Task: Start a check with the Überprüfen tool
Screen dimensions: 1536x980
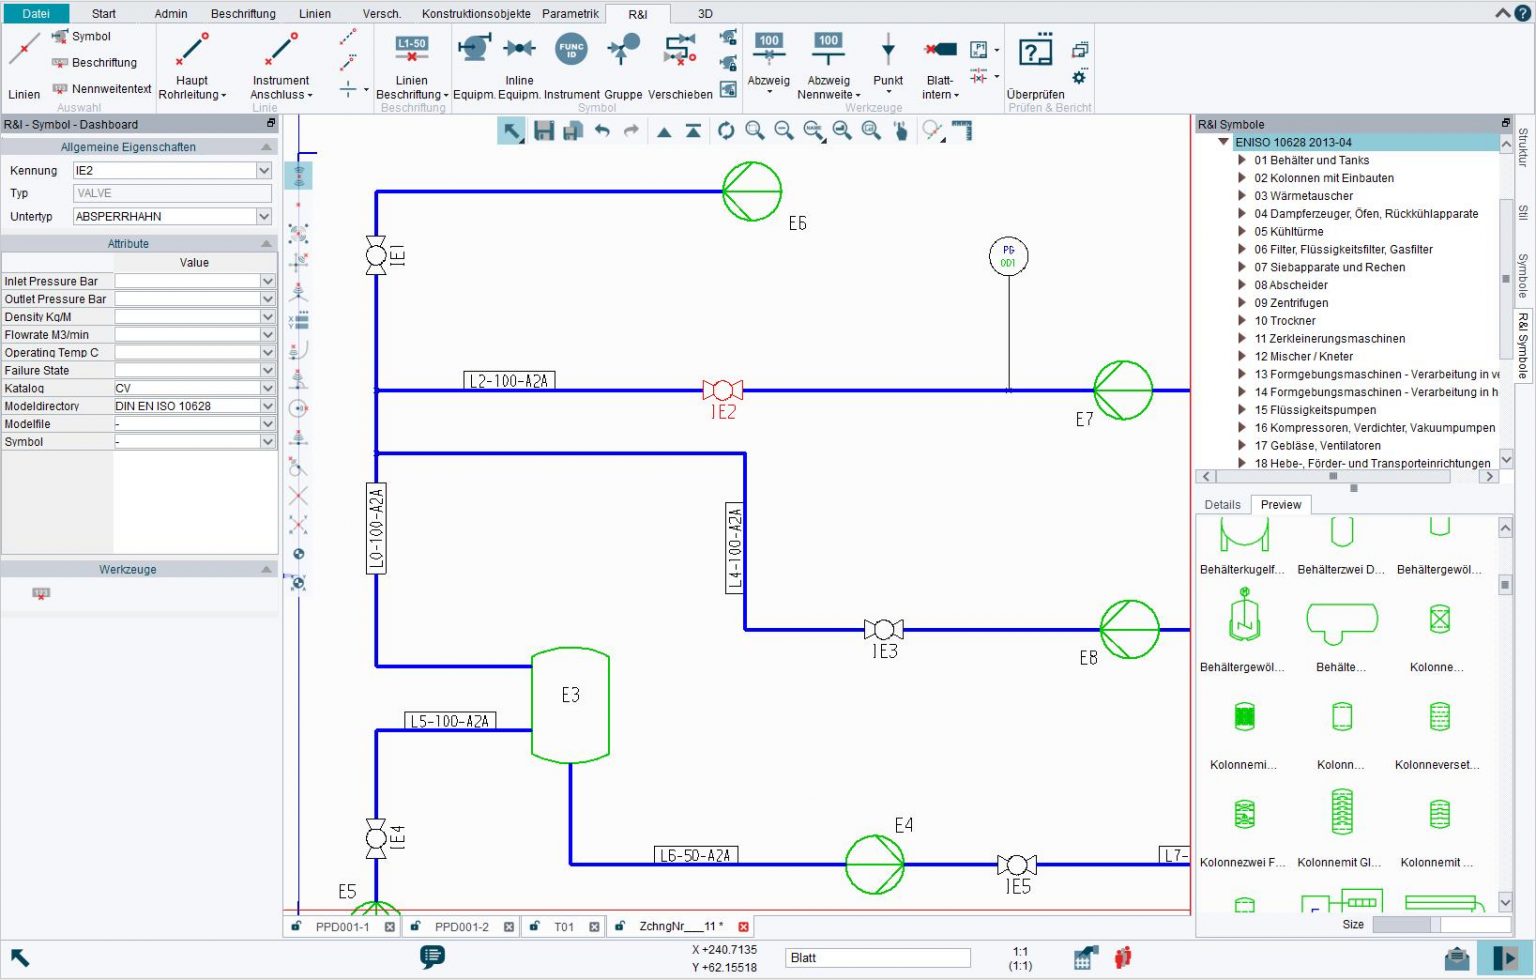Action: pos(1034,60)
